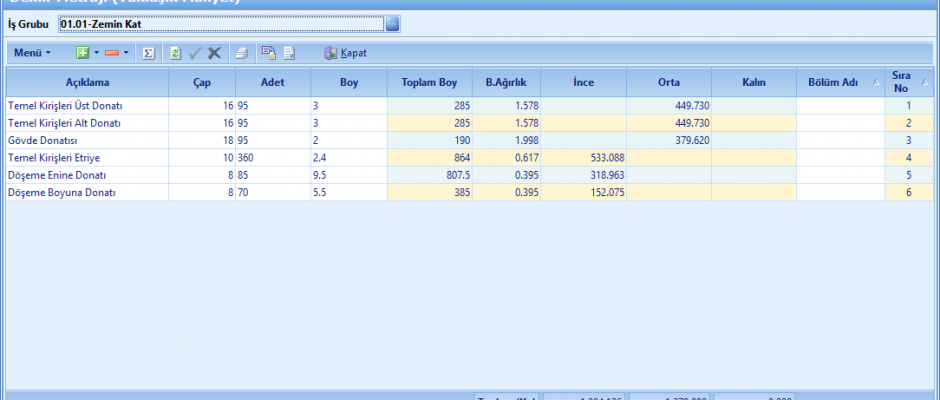Sort by the Sıra No column header
This screenshot has width=940, height=400.
[902, 82]
